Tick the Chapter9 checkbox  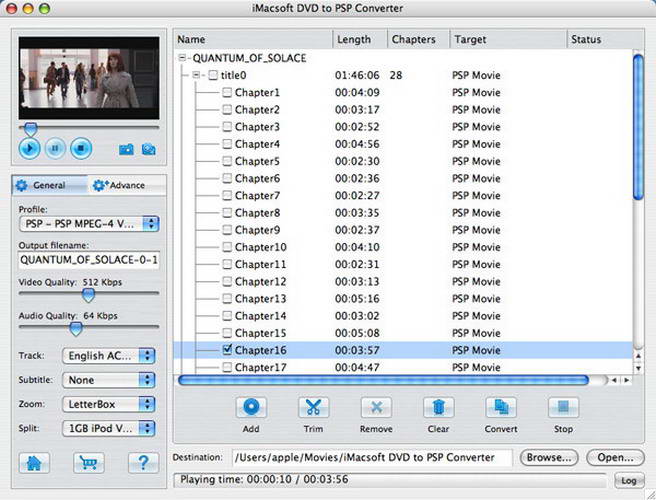[227, 230]
